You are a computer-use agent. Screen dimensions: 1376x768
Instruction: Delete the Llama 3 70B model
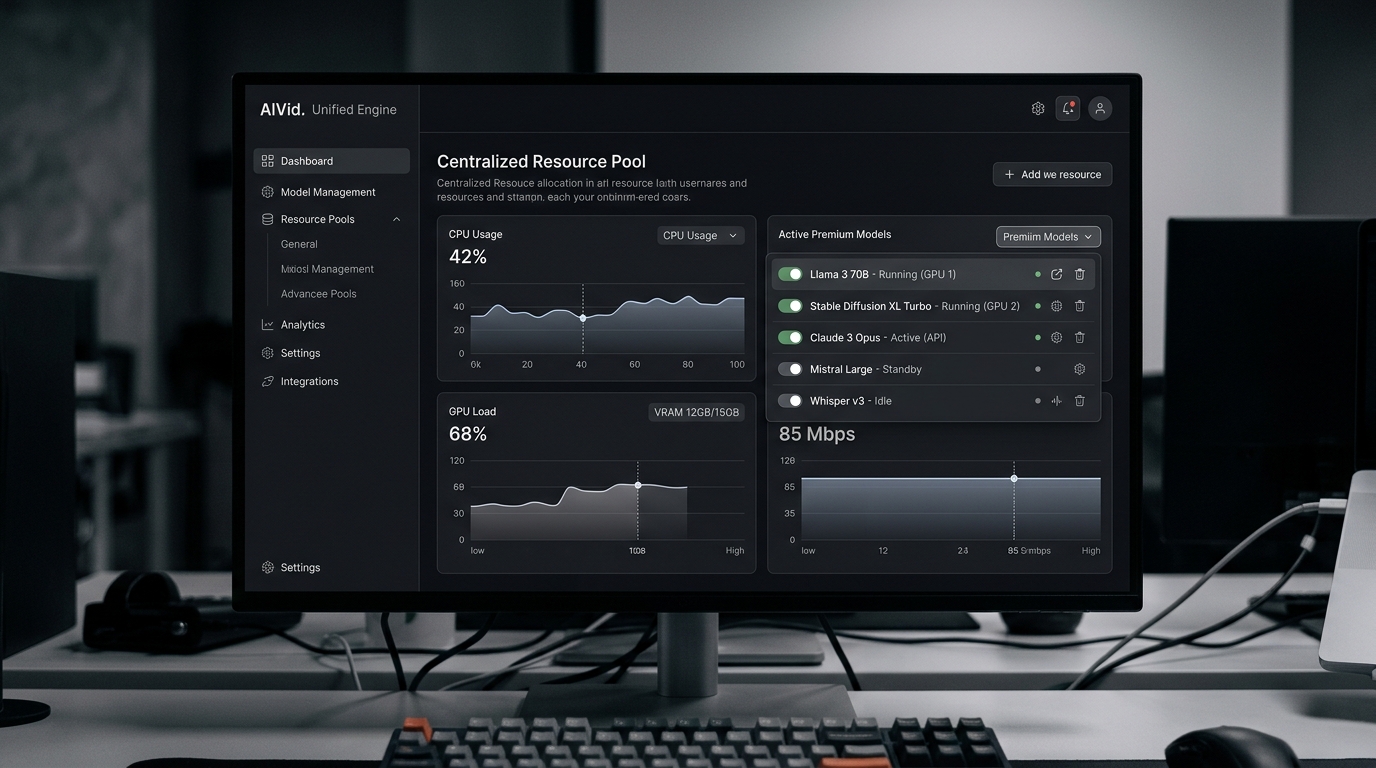[1080, 274]
